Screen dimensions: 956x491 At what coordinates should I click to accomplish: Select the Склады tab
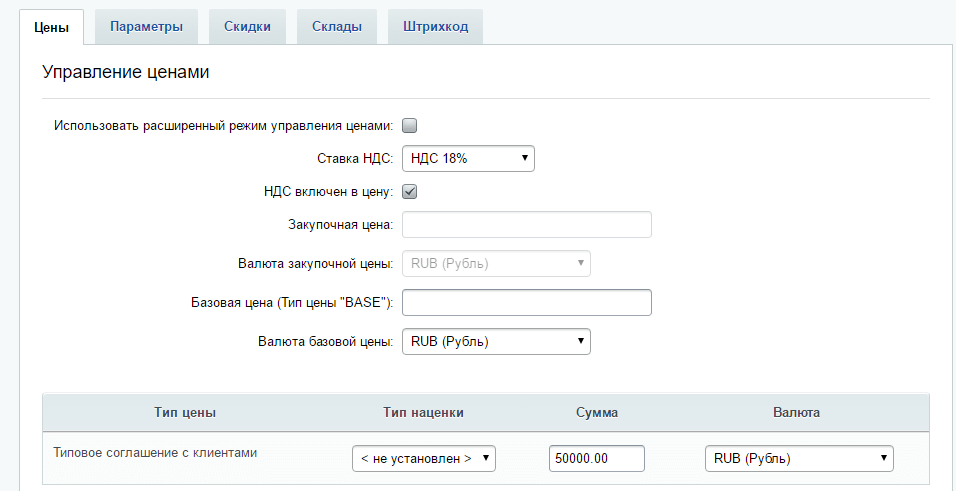pyautogui.click(x=336, y=27)
